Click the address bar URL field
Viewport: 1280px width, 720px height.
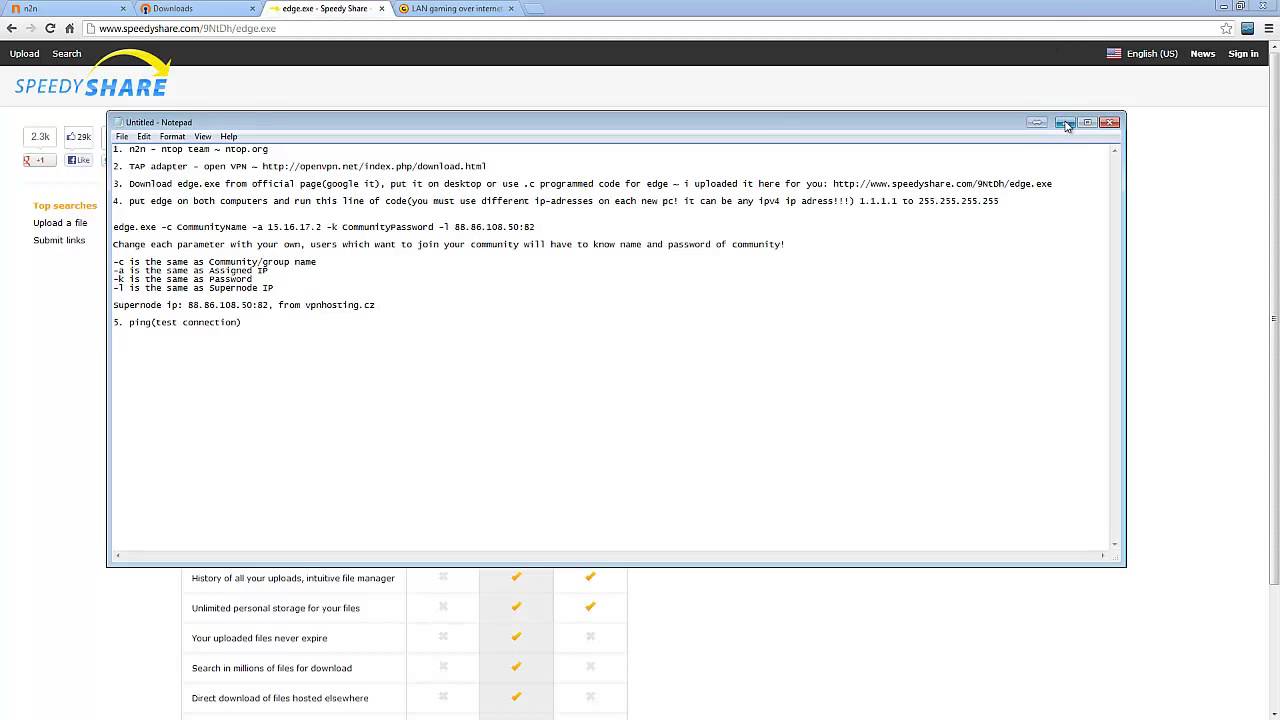(x=650, y=28)
